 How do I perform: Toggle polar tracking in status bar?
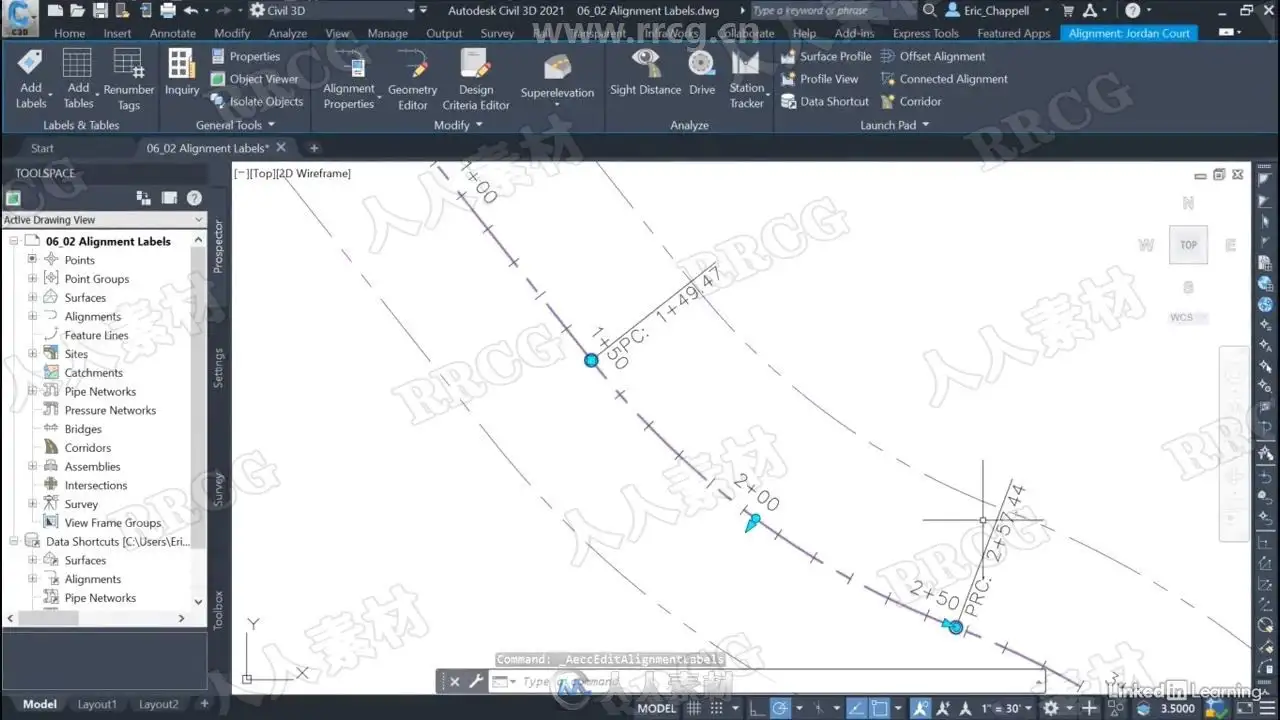780,708
